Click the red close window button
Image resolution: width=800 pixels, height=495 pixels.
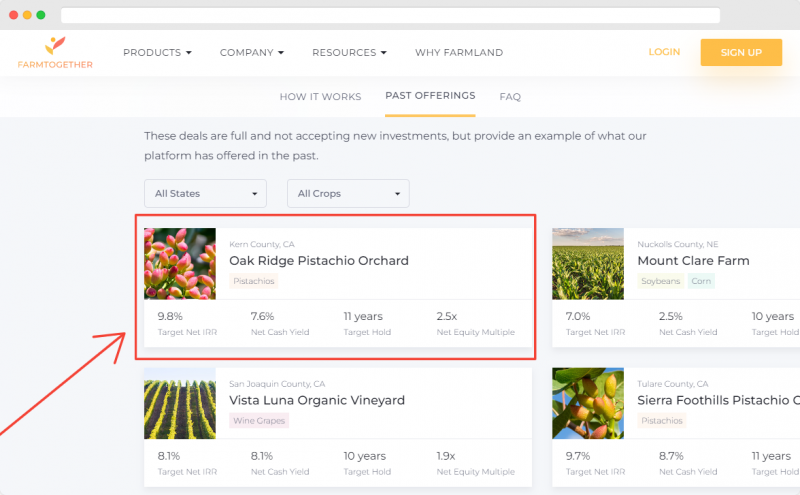pyautogui.click(x=14, y=15)
